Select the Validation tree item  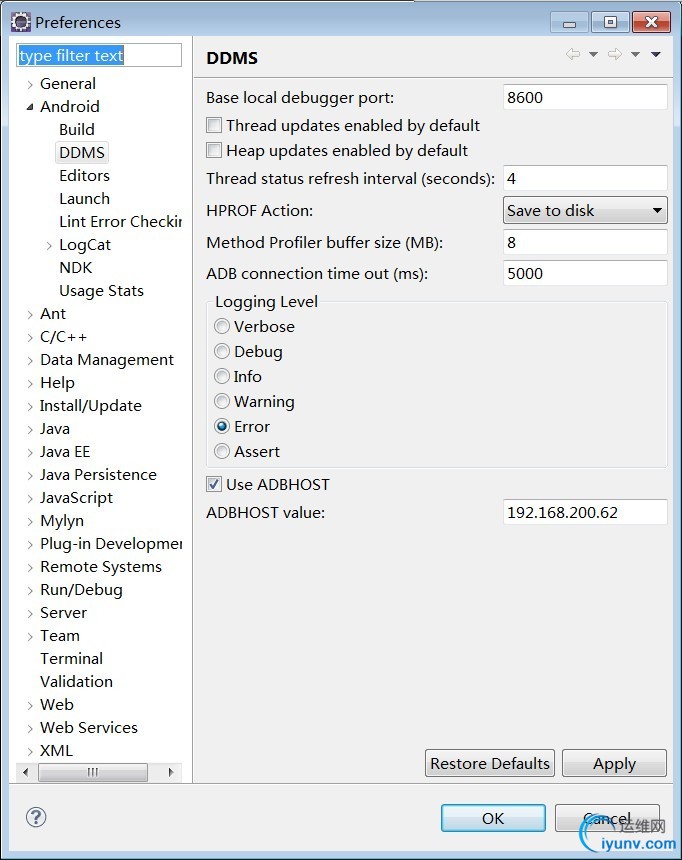pyautogui.click(x=76, y=682)
